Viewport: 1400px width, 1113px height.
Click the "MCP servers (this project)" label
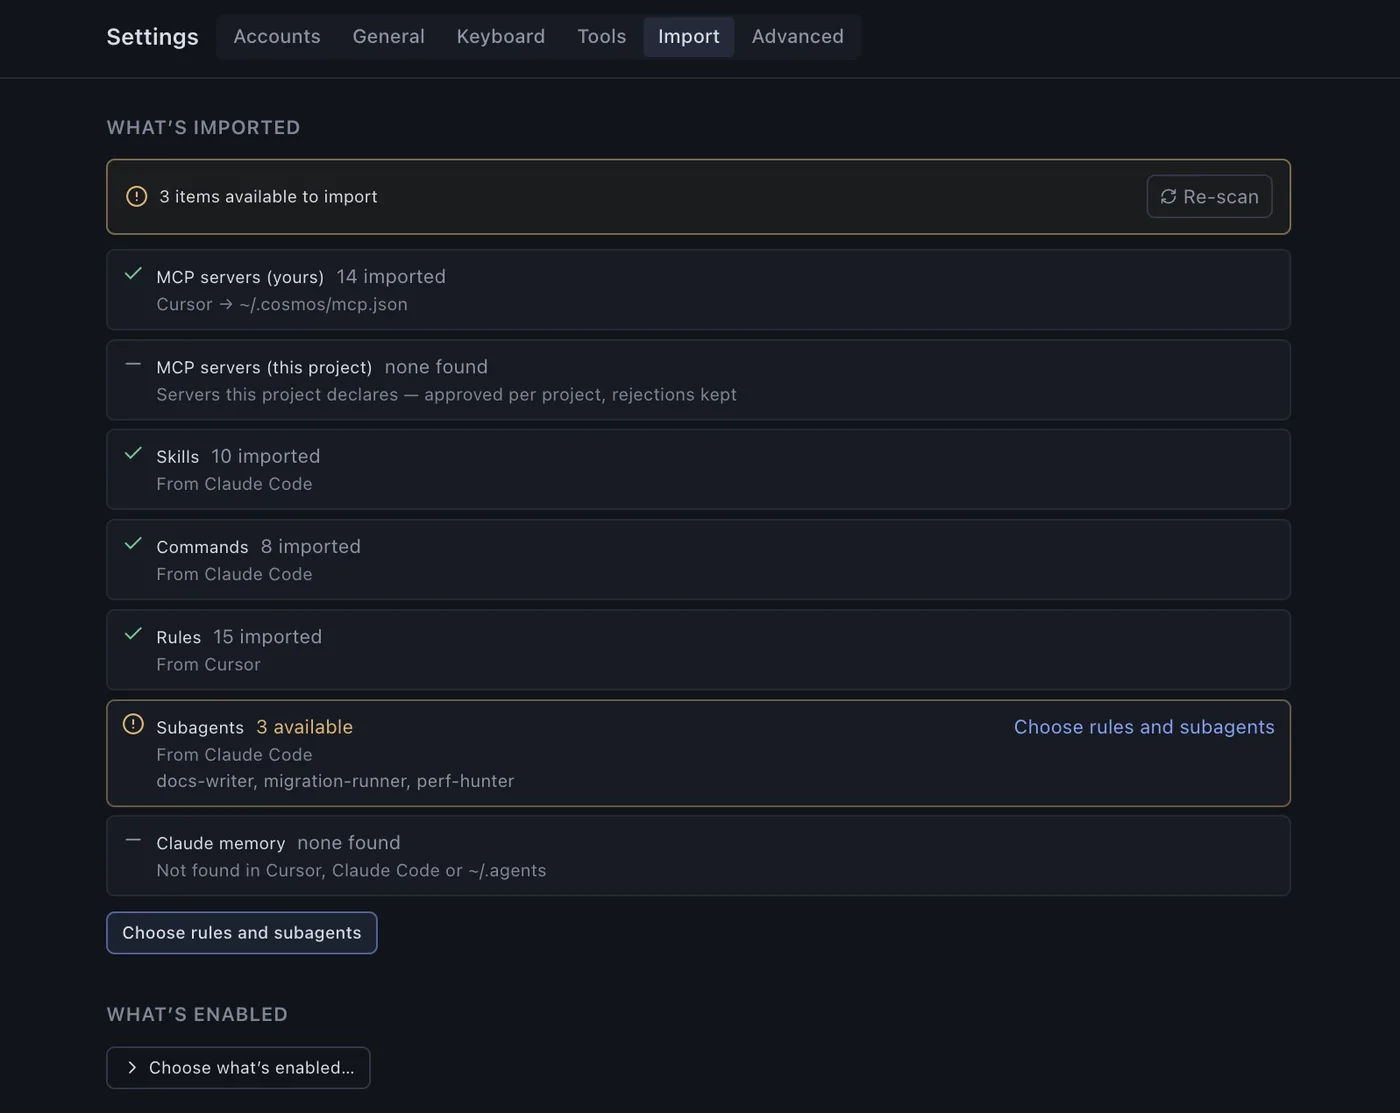[264, 368]
